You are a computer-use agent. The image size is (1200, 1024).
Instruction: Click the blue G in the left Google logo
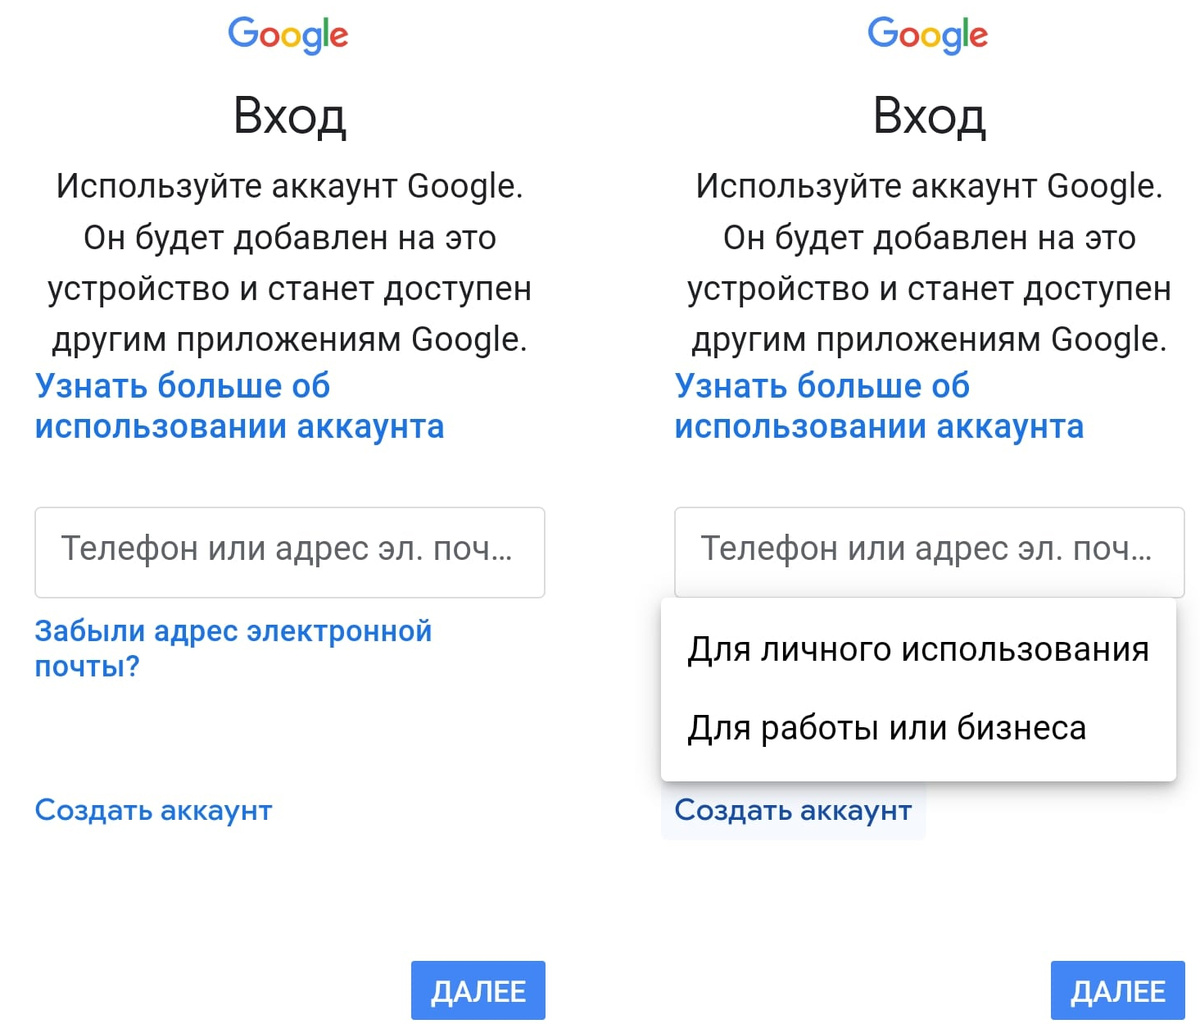coord(243,34)
